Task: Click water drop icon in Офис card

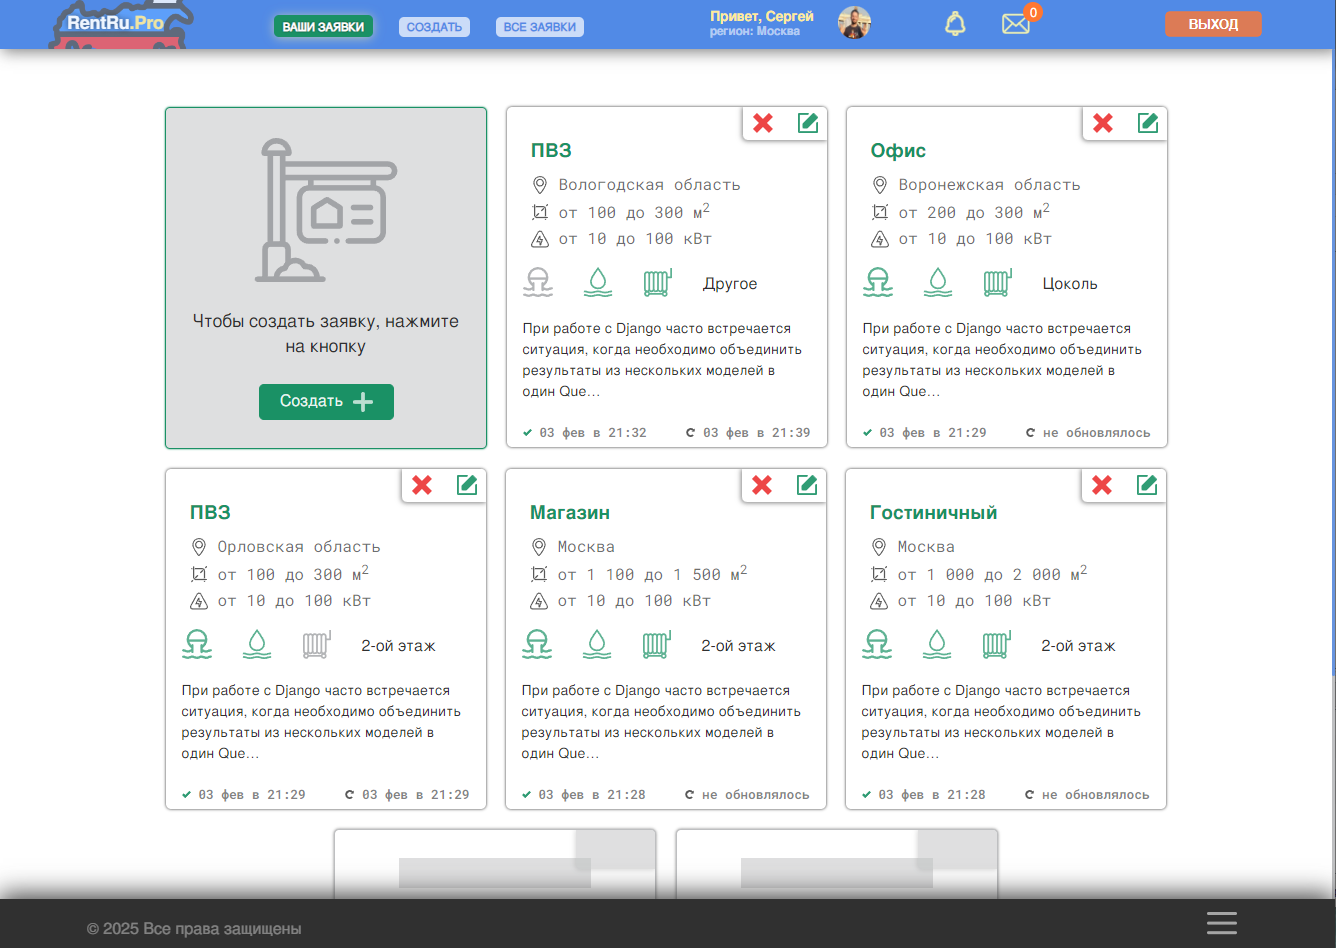Action: (x=937, y=283)
